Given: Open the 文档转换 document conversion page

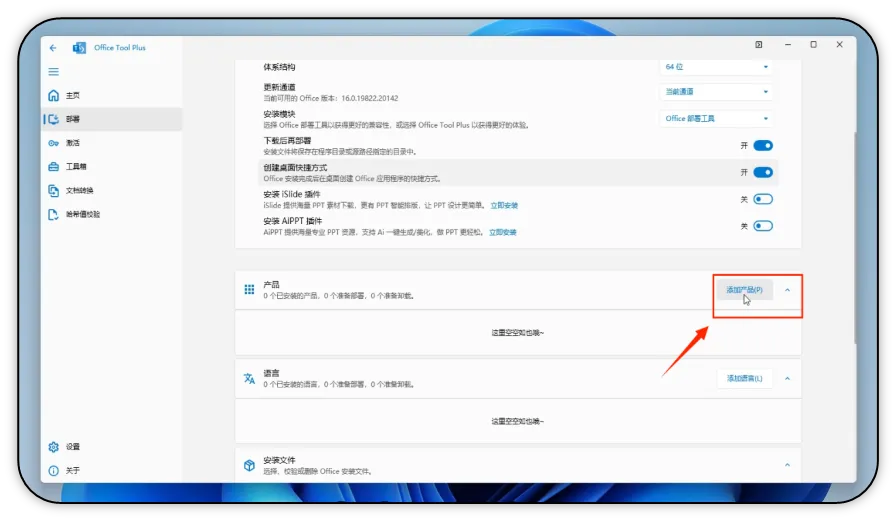Looking at the screenshot, I should tap(112, 190).
